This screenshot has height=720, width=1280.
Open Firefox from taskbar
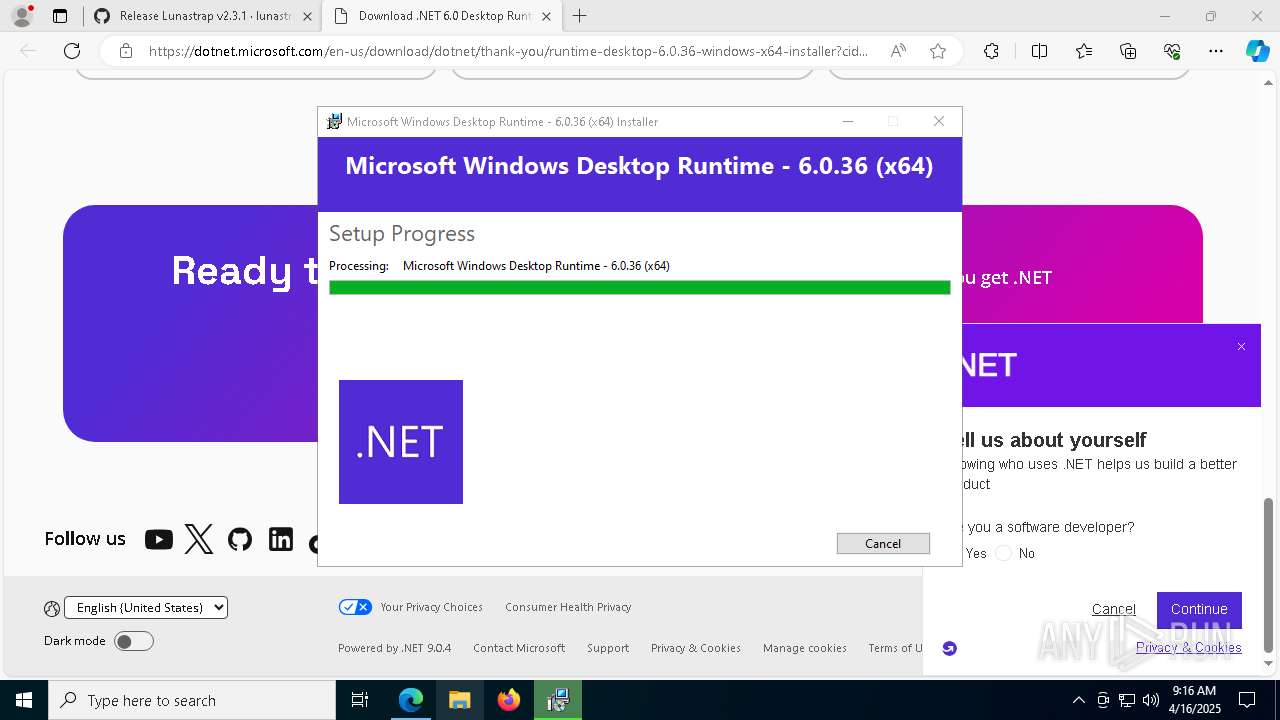[x=508, y=700]
